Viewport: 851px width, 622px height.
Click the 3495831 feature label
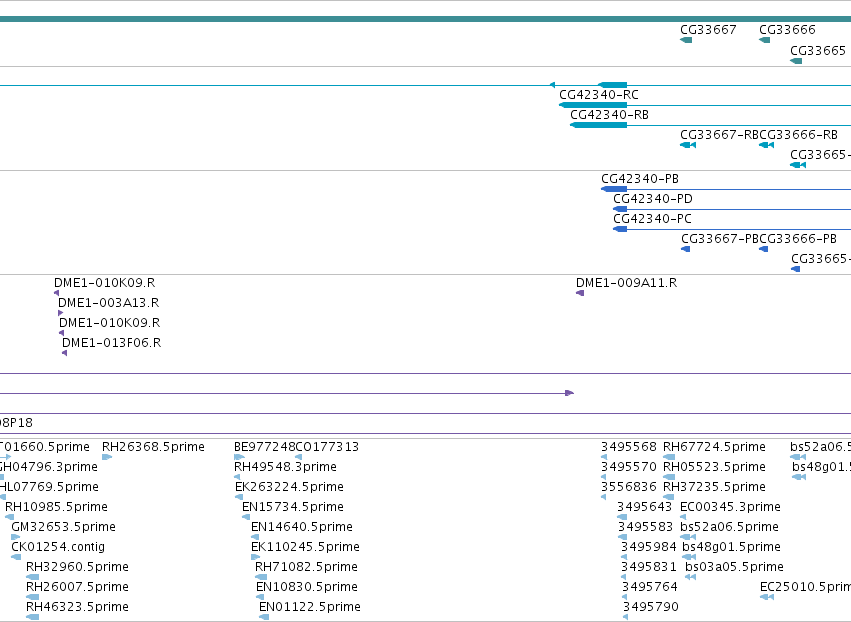click(x=649, y=567)
